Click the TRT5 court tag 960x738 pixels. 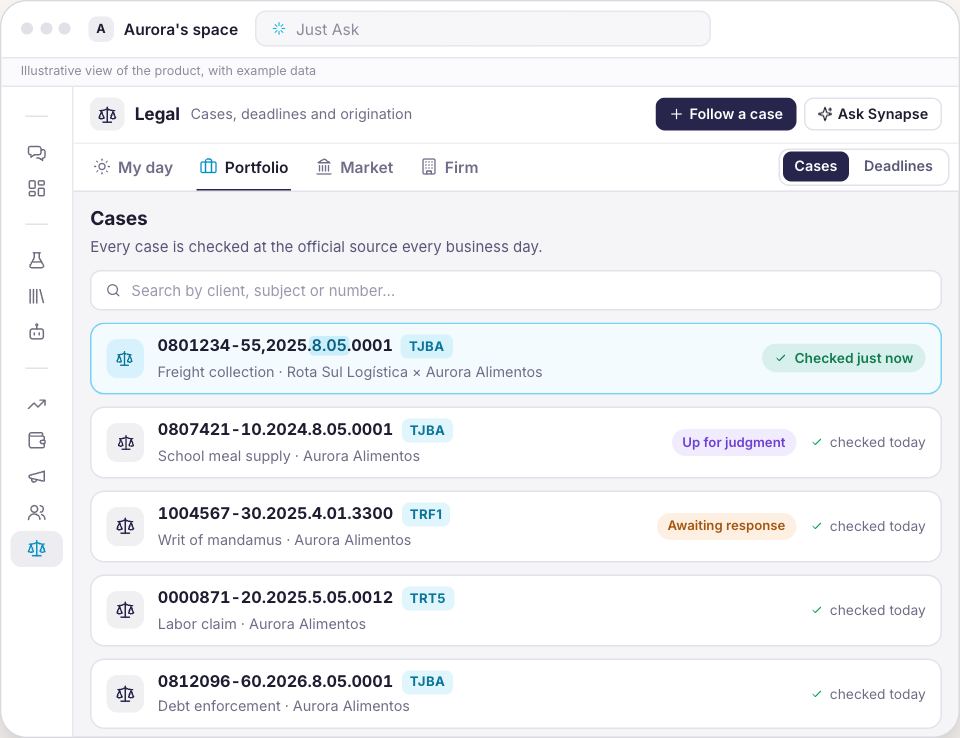427,598
